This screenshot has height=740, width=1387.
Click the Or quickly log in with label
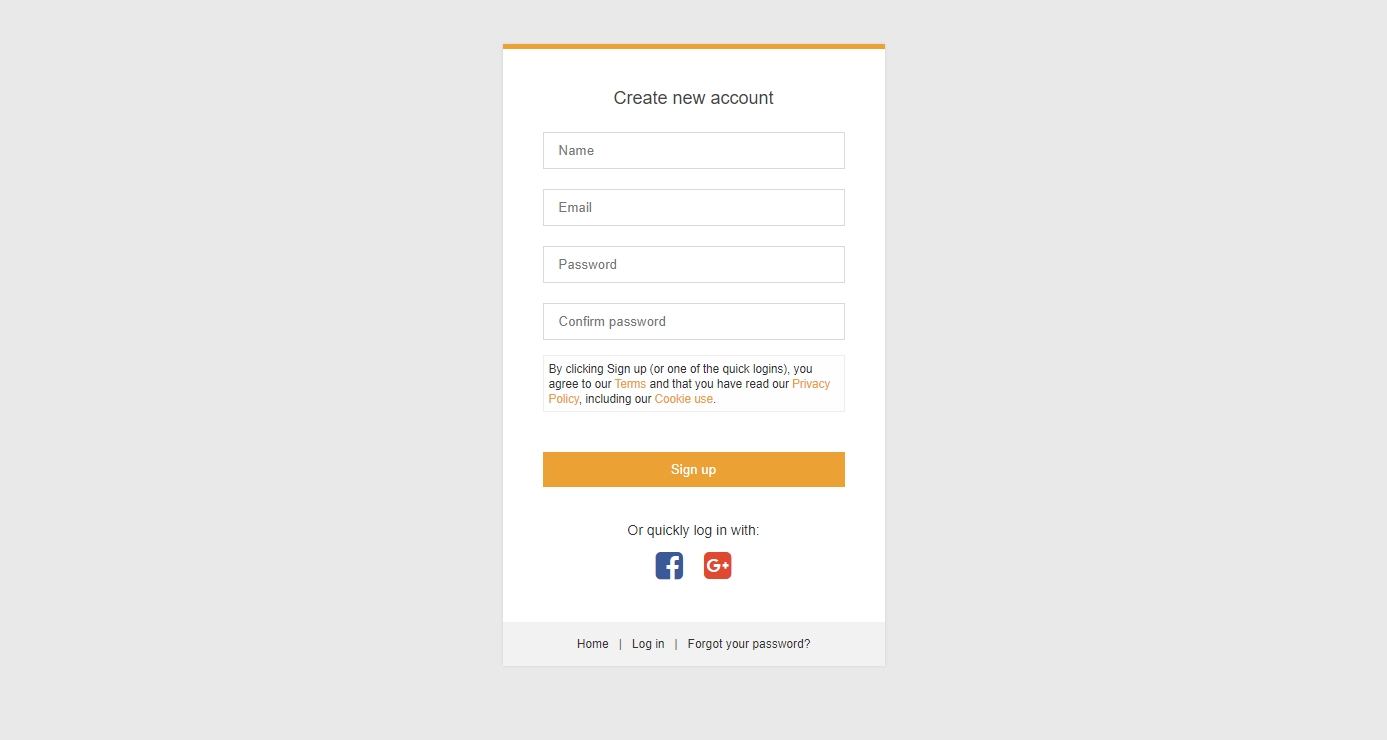point(693,530)
